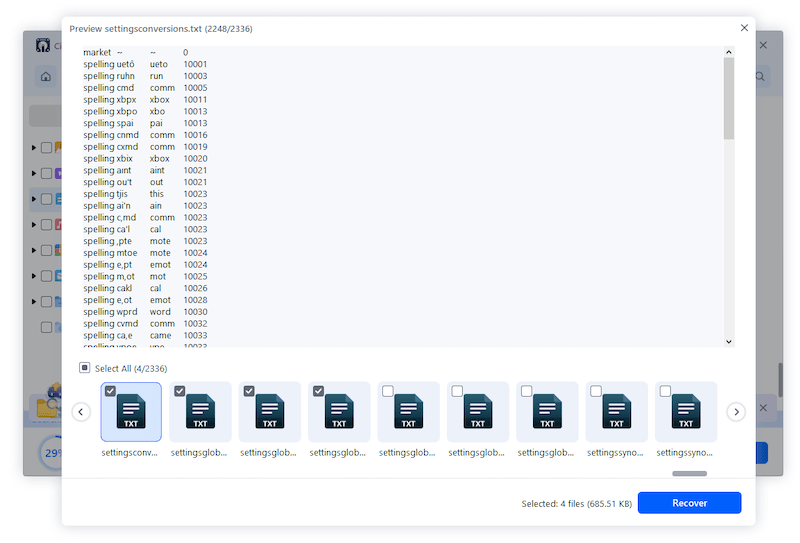Screen dimensions: 800x543
Task: Open the settingsconv... TXT file thumbnail
Action: click(131, 412)
